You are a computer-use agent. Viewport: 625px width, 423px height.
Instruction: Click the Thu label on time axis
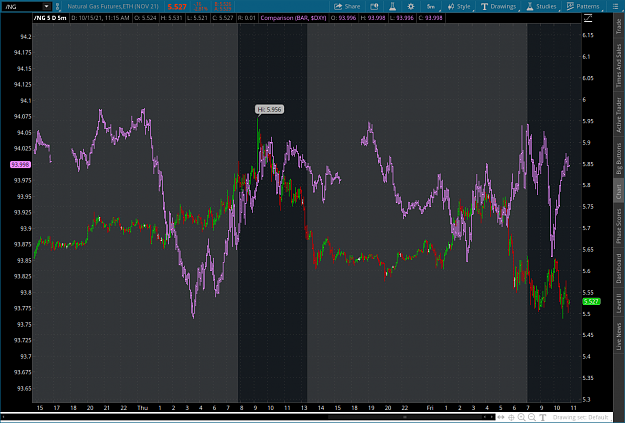[142, 407]
